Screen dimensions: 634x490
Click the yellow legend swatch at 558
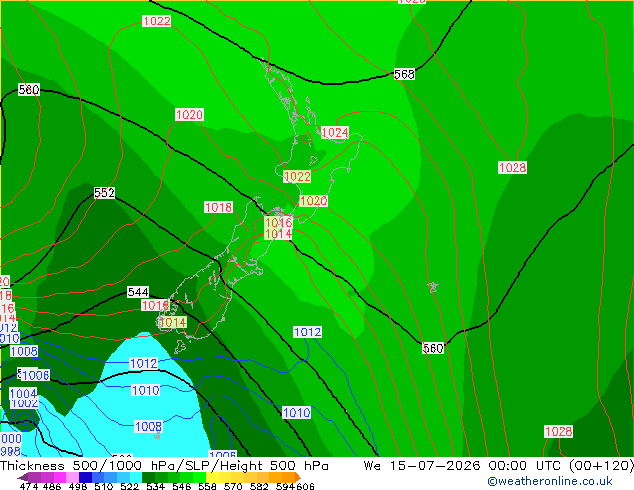(212, 477)
